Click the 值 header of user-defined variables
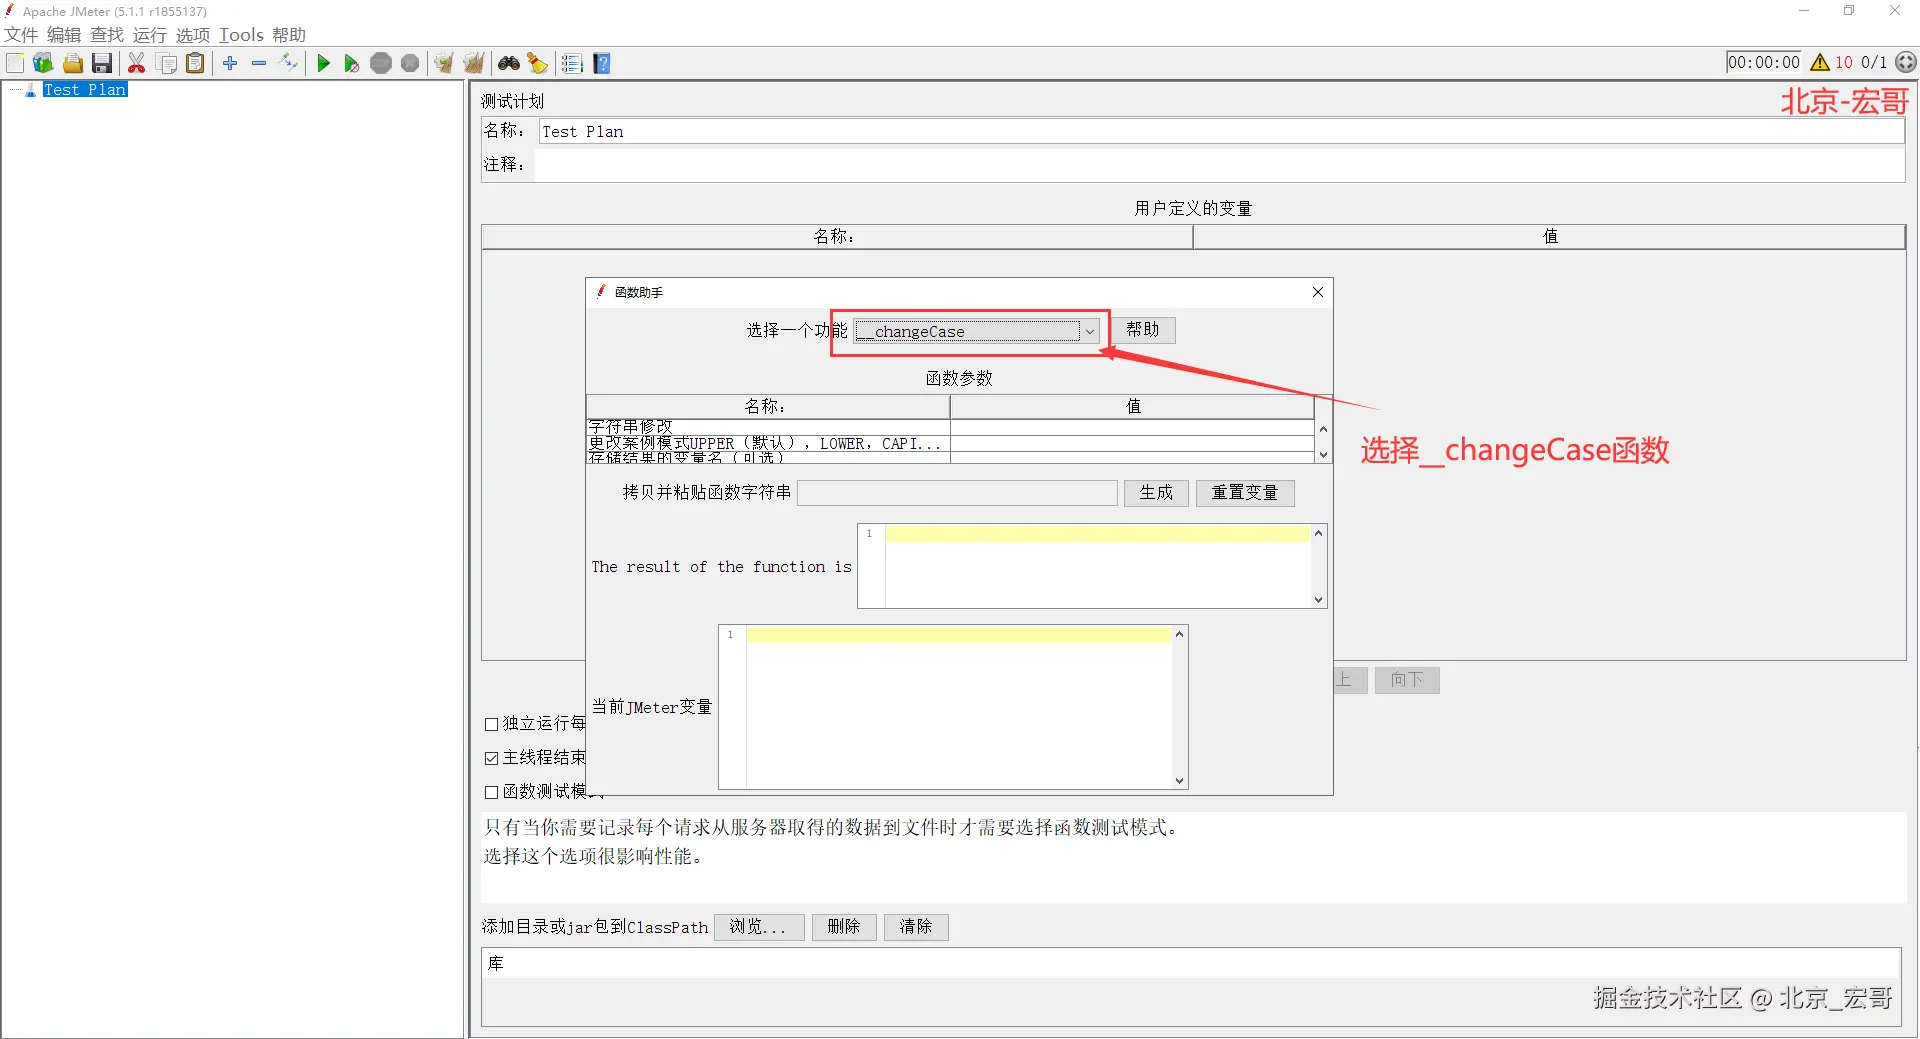 click(1549, 237)
